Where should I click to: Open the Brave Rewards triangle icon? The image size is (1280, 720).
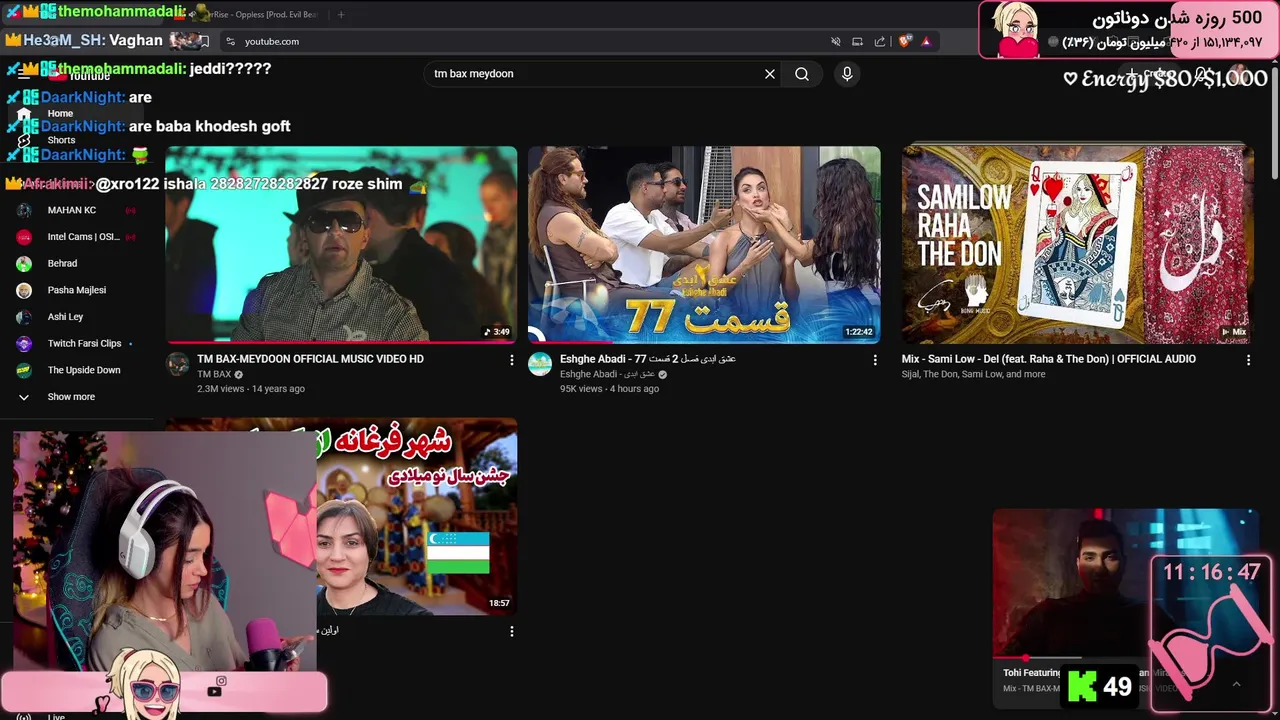click(x=926, y=41)
